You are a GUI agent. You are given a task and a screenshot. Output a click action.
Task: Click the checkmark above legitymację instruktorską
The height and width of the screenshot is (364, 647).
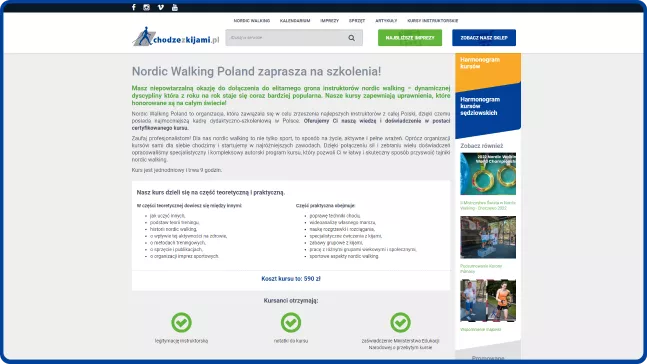[182, 322]
